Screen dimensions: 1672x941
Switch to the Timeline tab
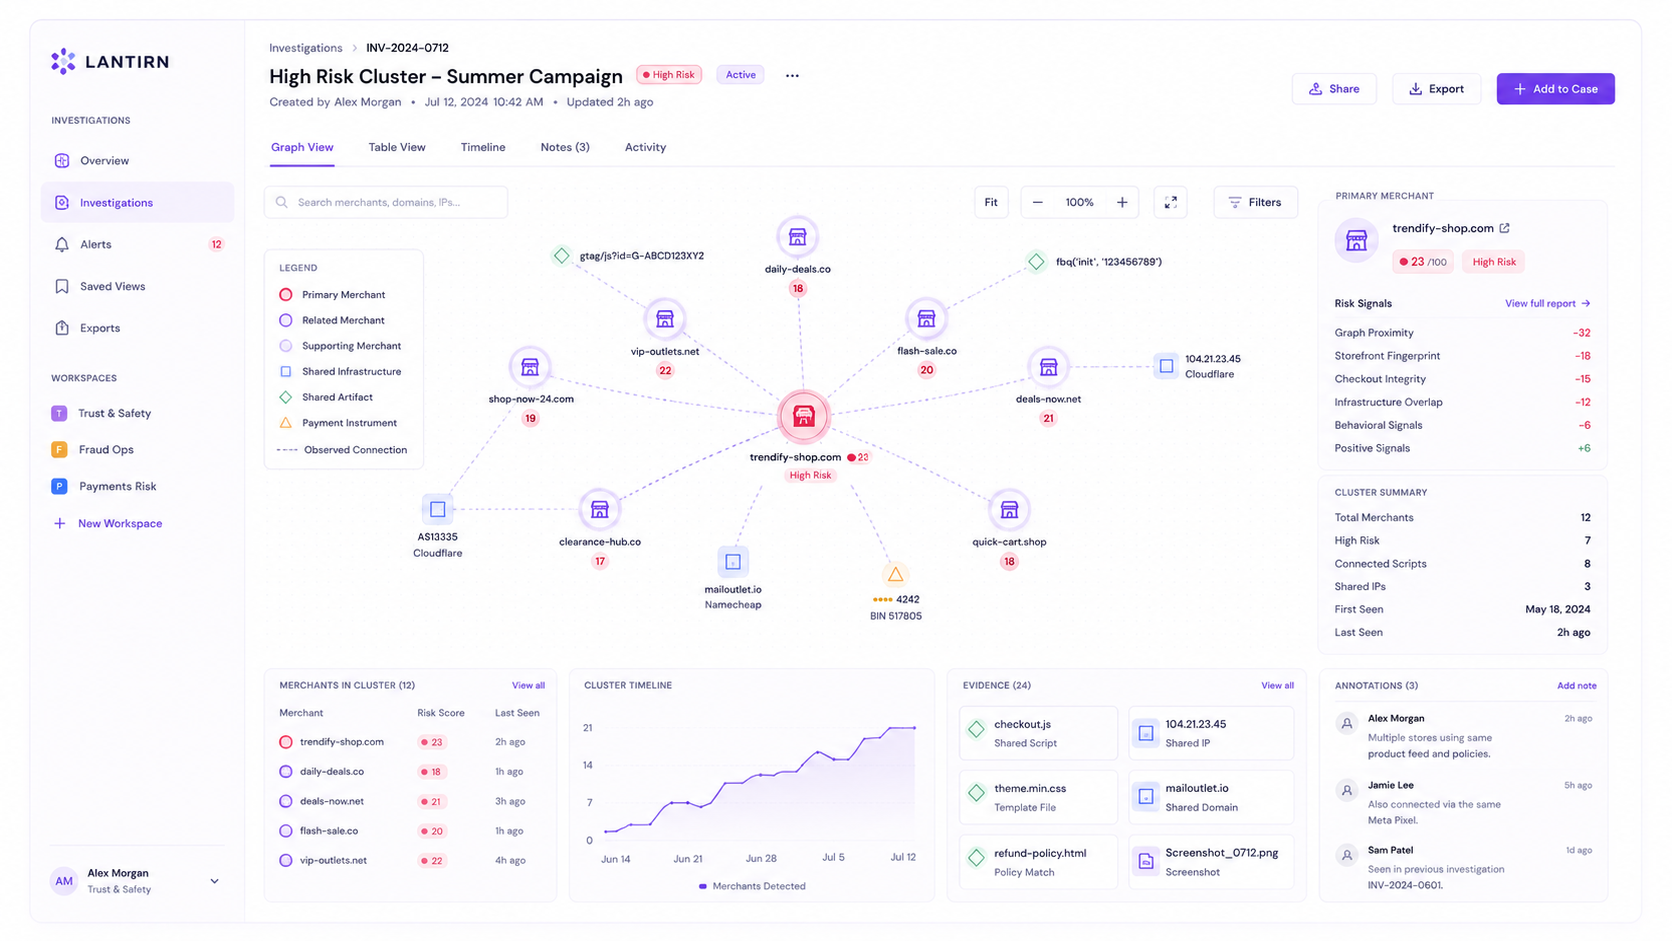click(x=483, y=147)
